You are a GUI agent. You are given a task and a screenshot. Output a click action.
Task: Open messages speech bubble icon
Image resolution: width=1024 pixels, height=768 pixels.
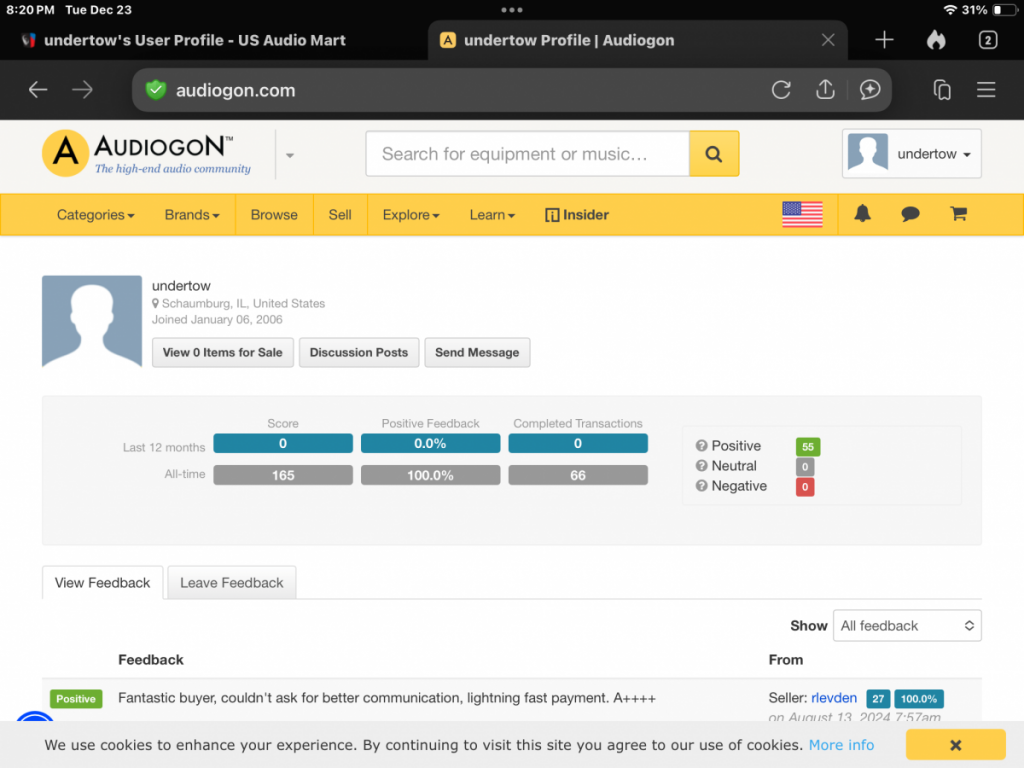tap(910, 214)
